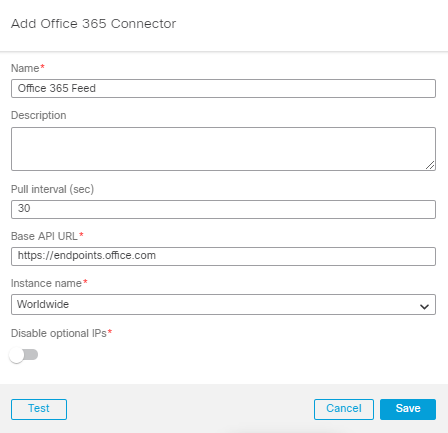Save the Office 365 connector
Image resolution: width=448 pixels, height=433 pixels.
408,409
